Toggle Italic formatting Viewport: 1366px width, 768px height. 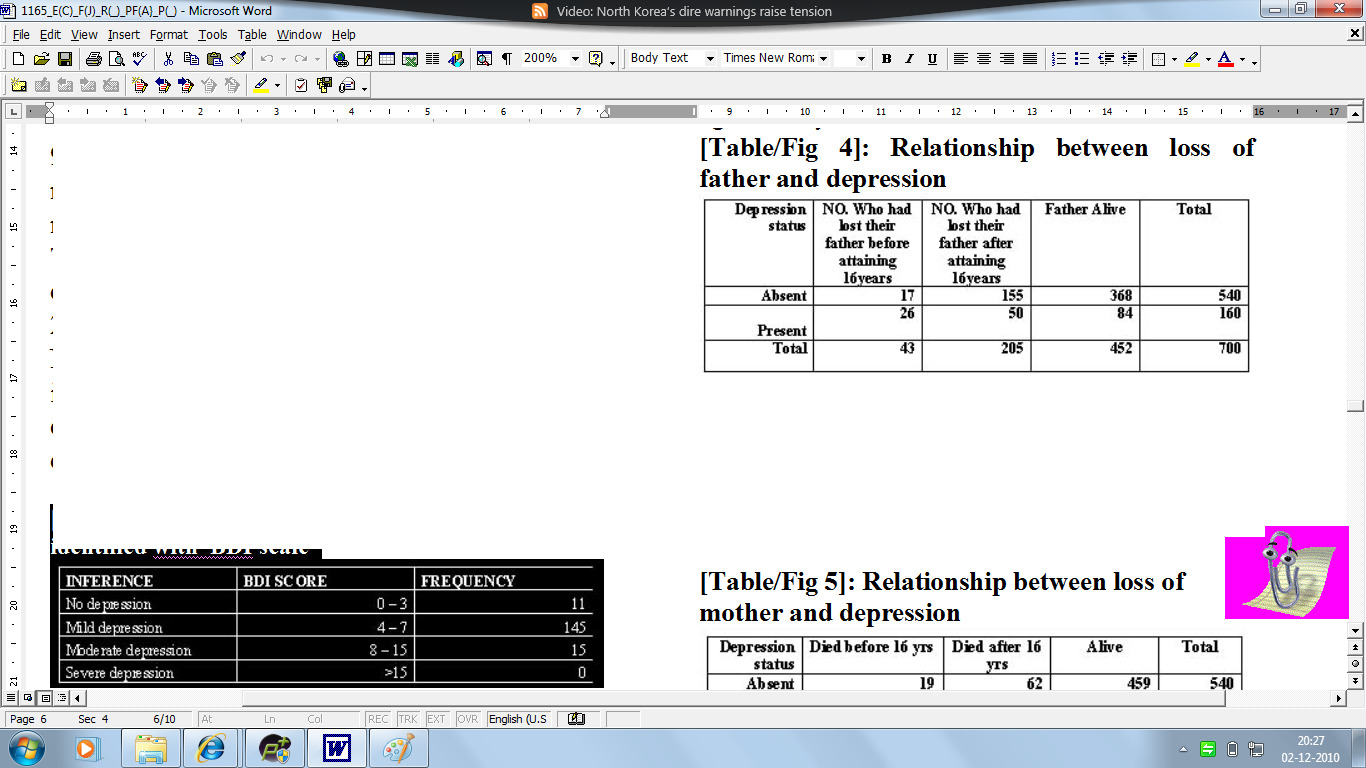point(909,59)
